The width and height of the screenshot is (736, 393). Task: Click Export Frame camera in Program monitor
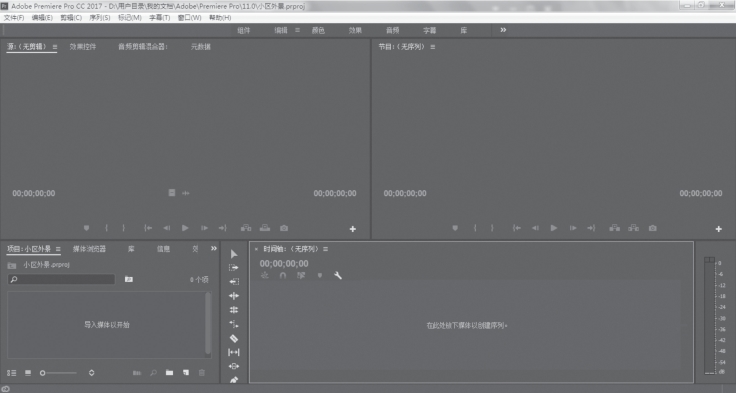pos(653,228)
